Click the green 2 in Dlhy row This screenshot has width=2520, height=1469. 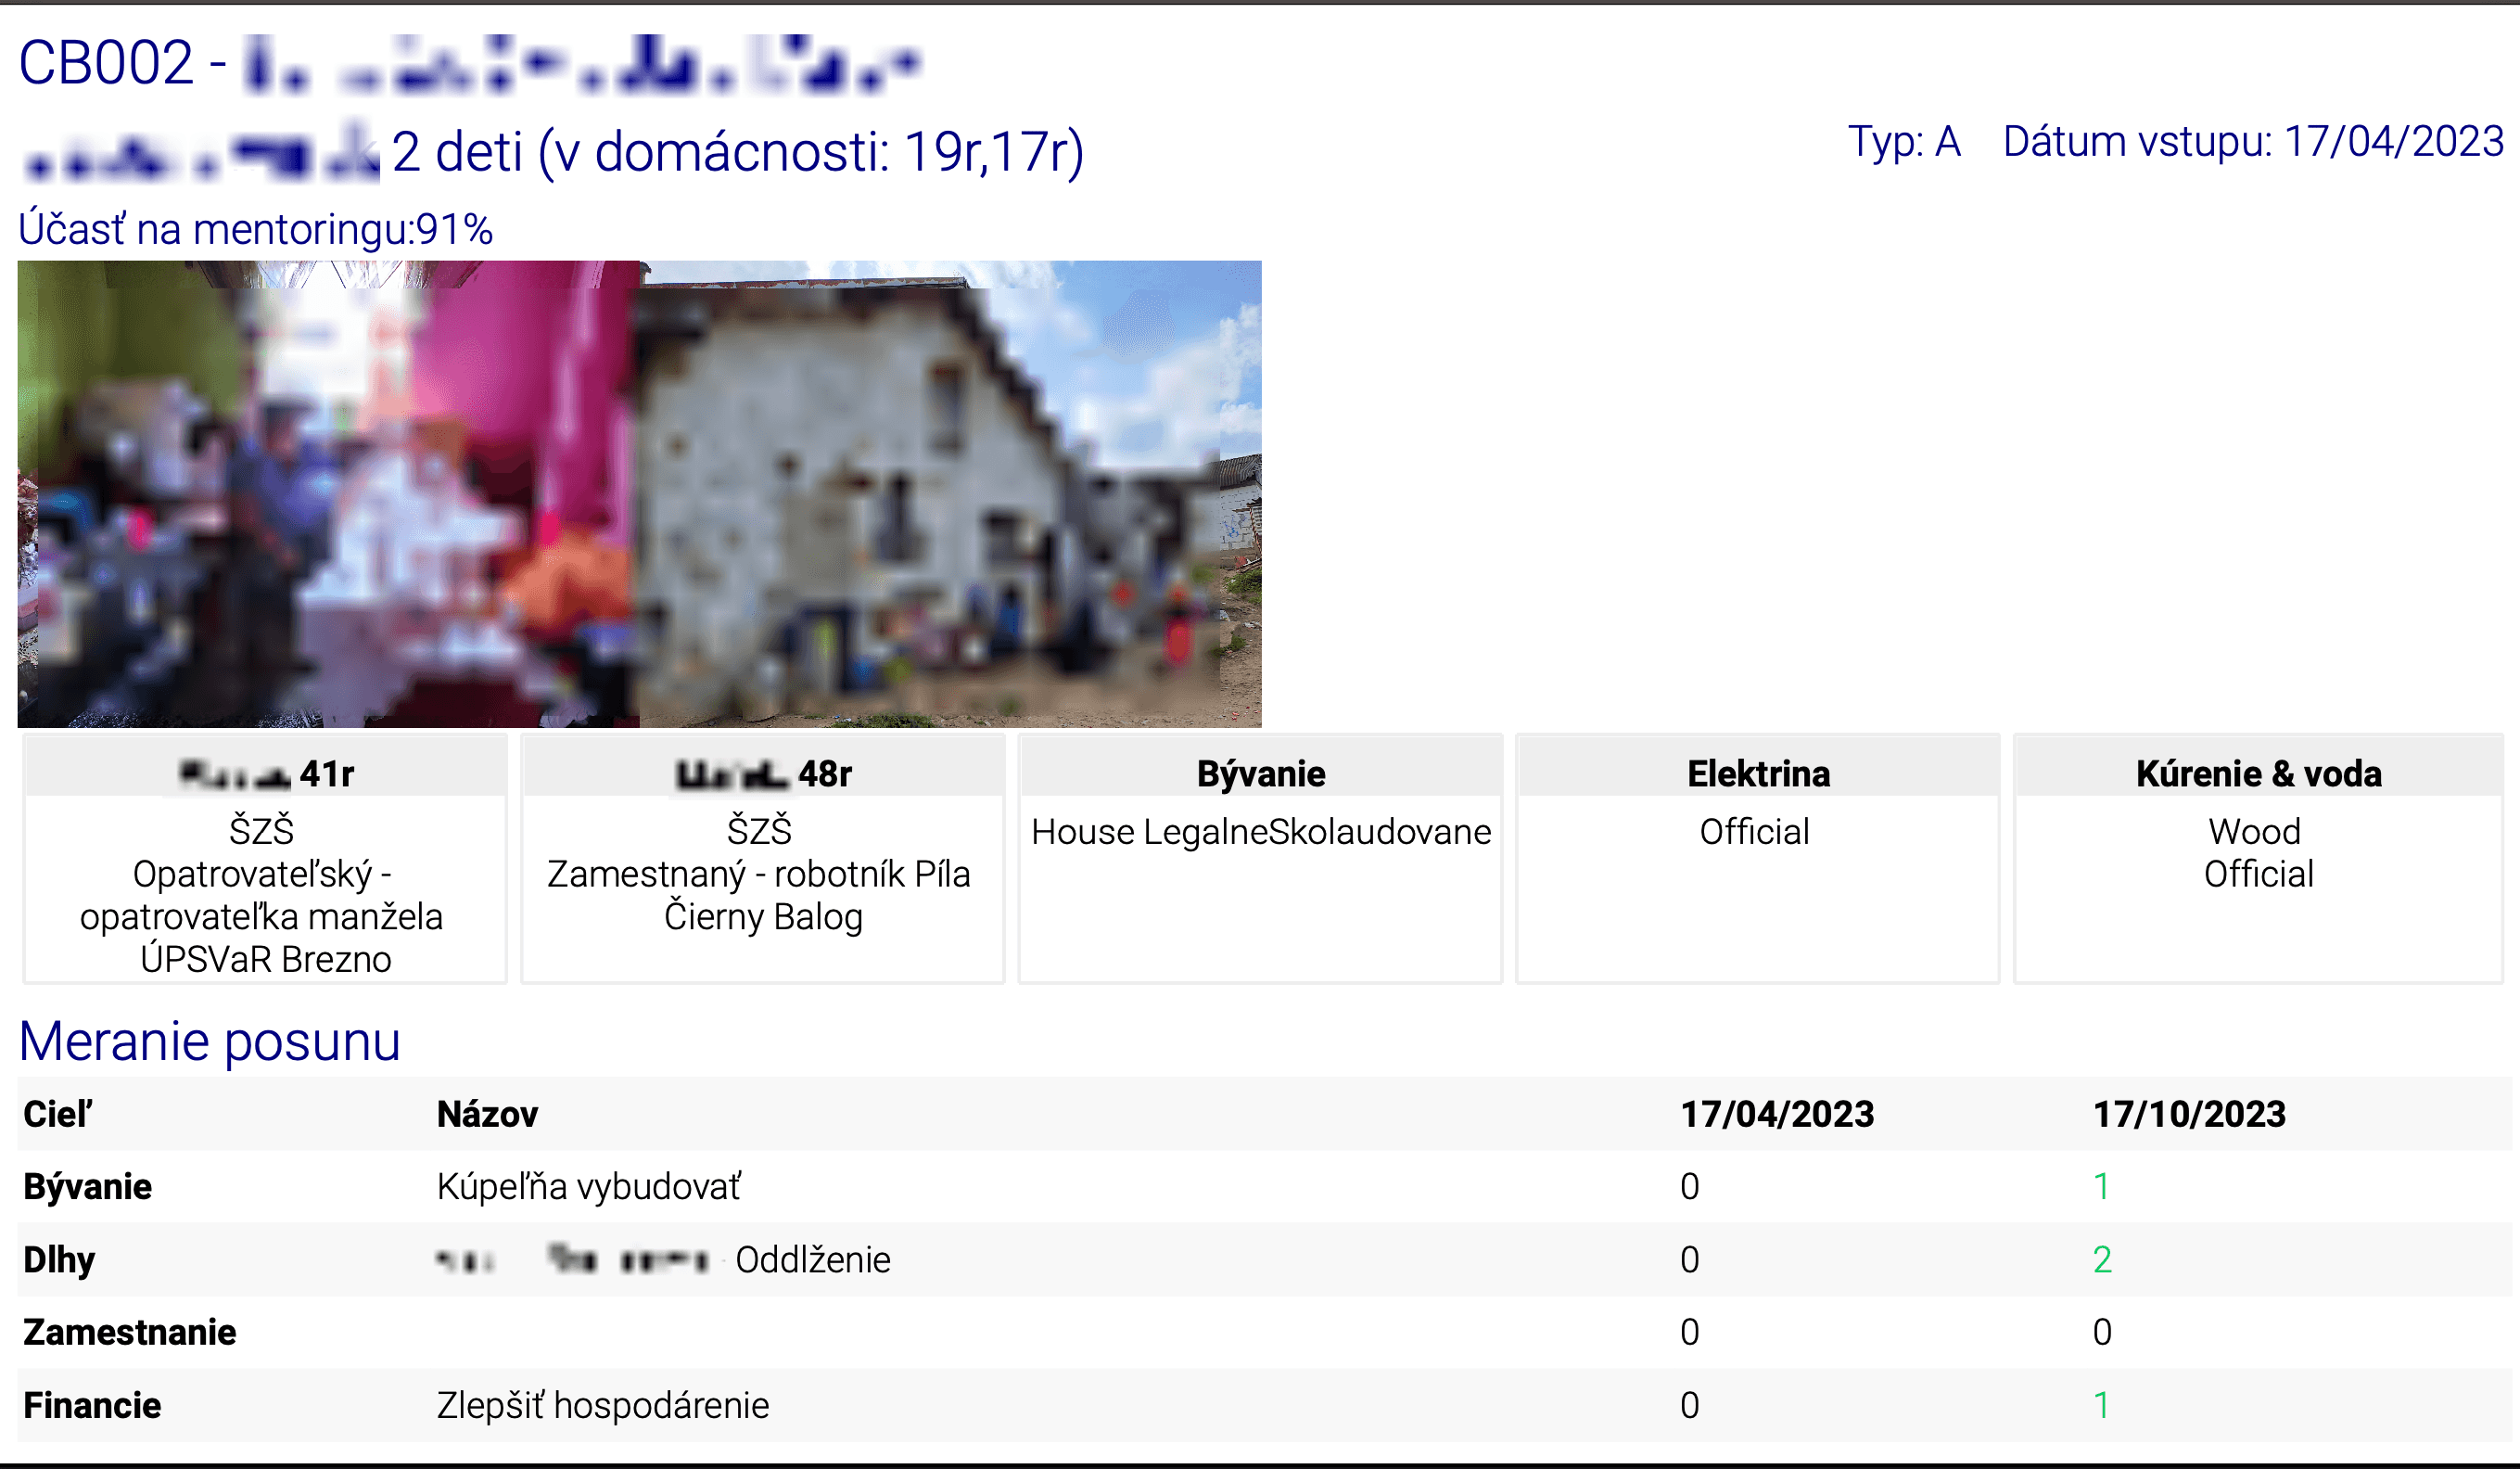point(2102,1260)
